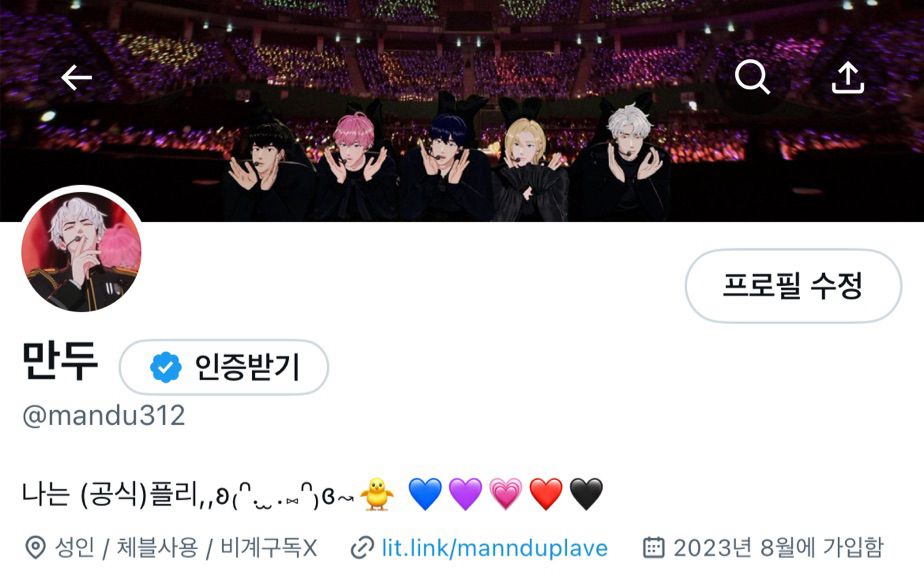Click the red heart emoji

coord(546,494)
